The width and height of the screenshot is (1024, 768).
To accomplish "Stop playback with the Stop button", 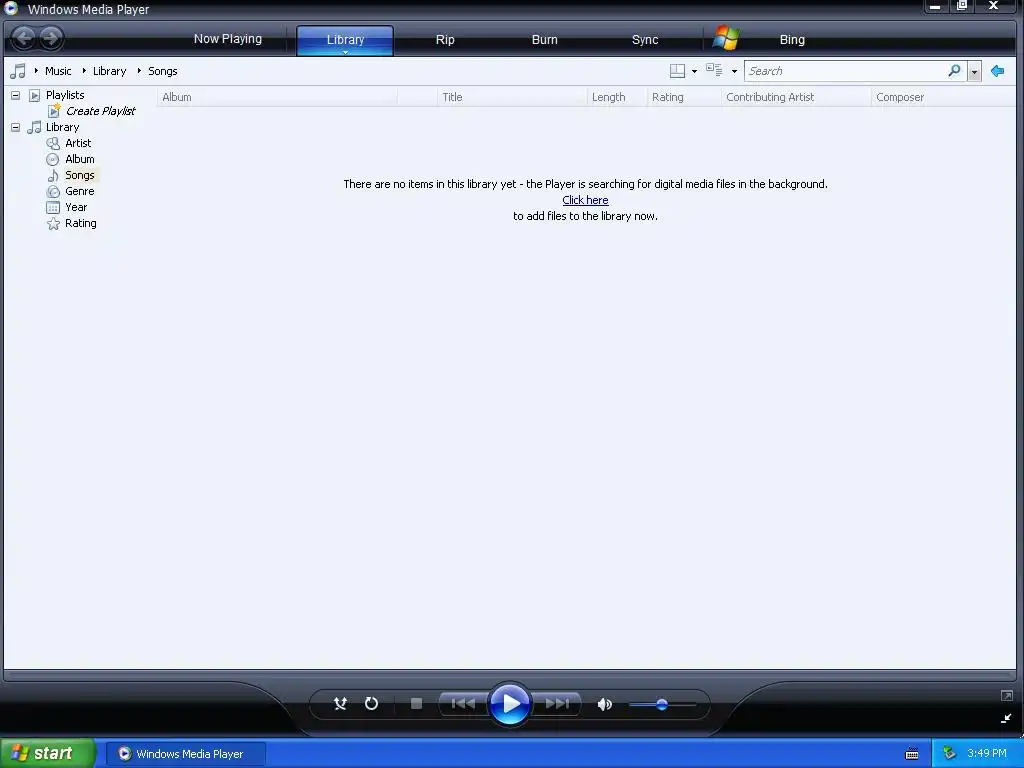I will [x=416, y=703].
